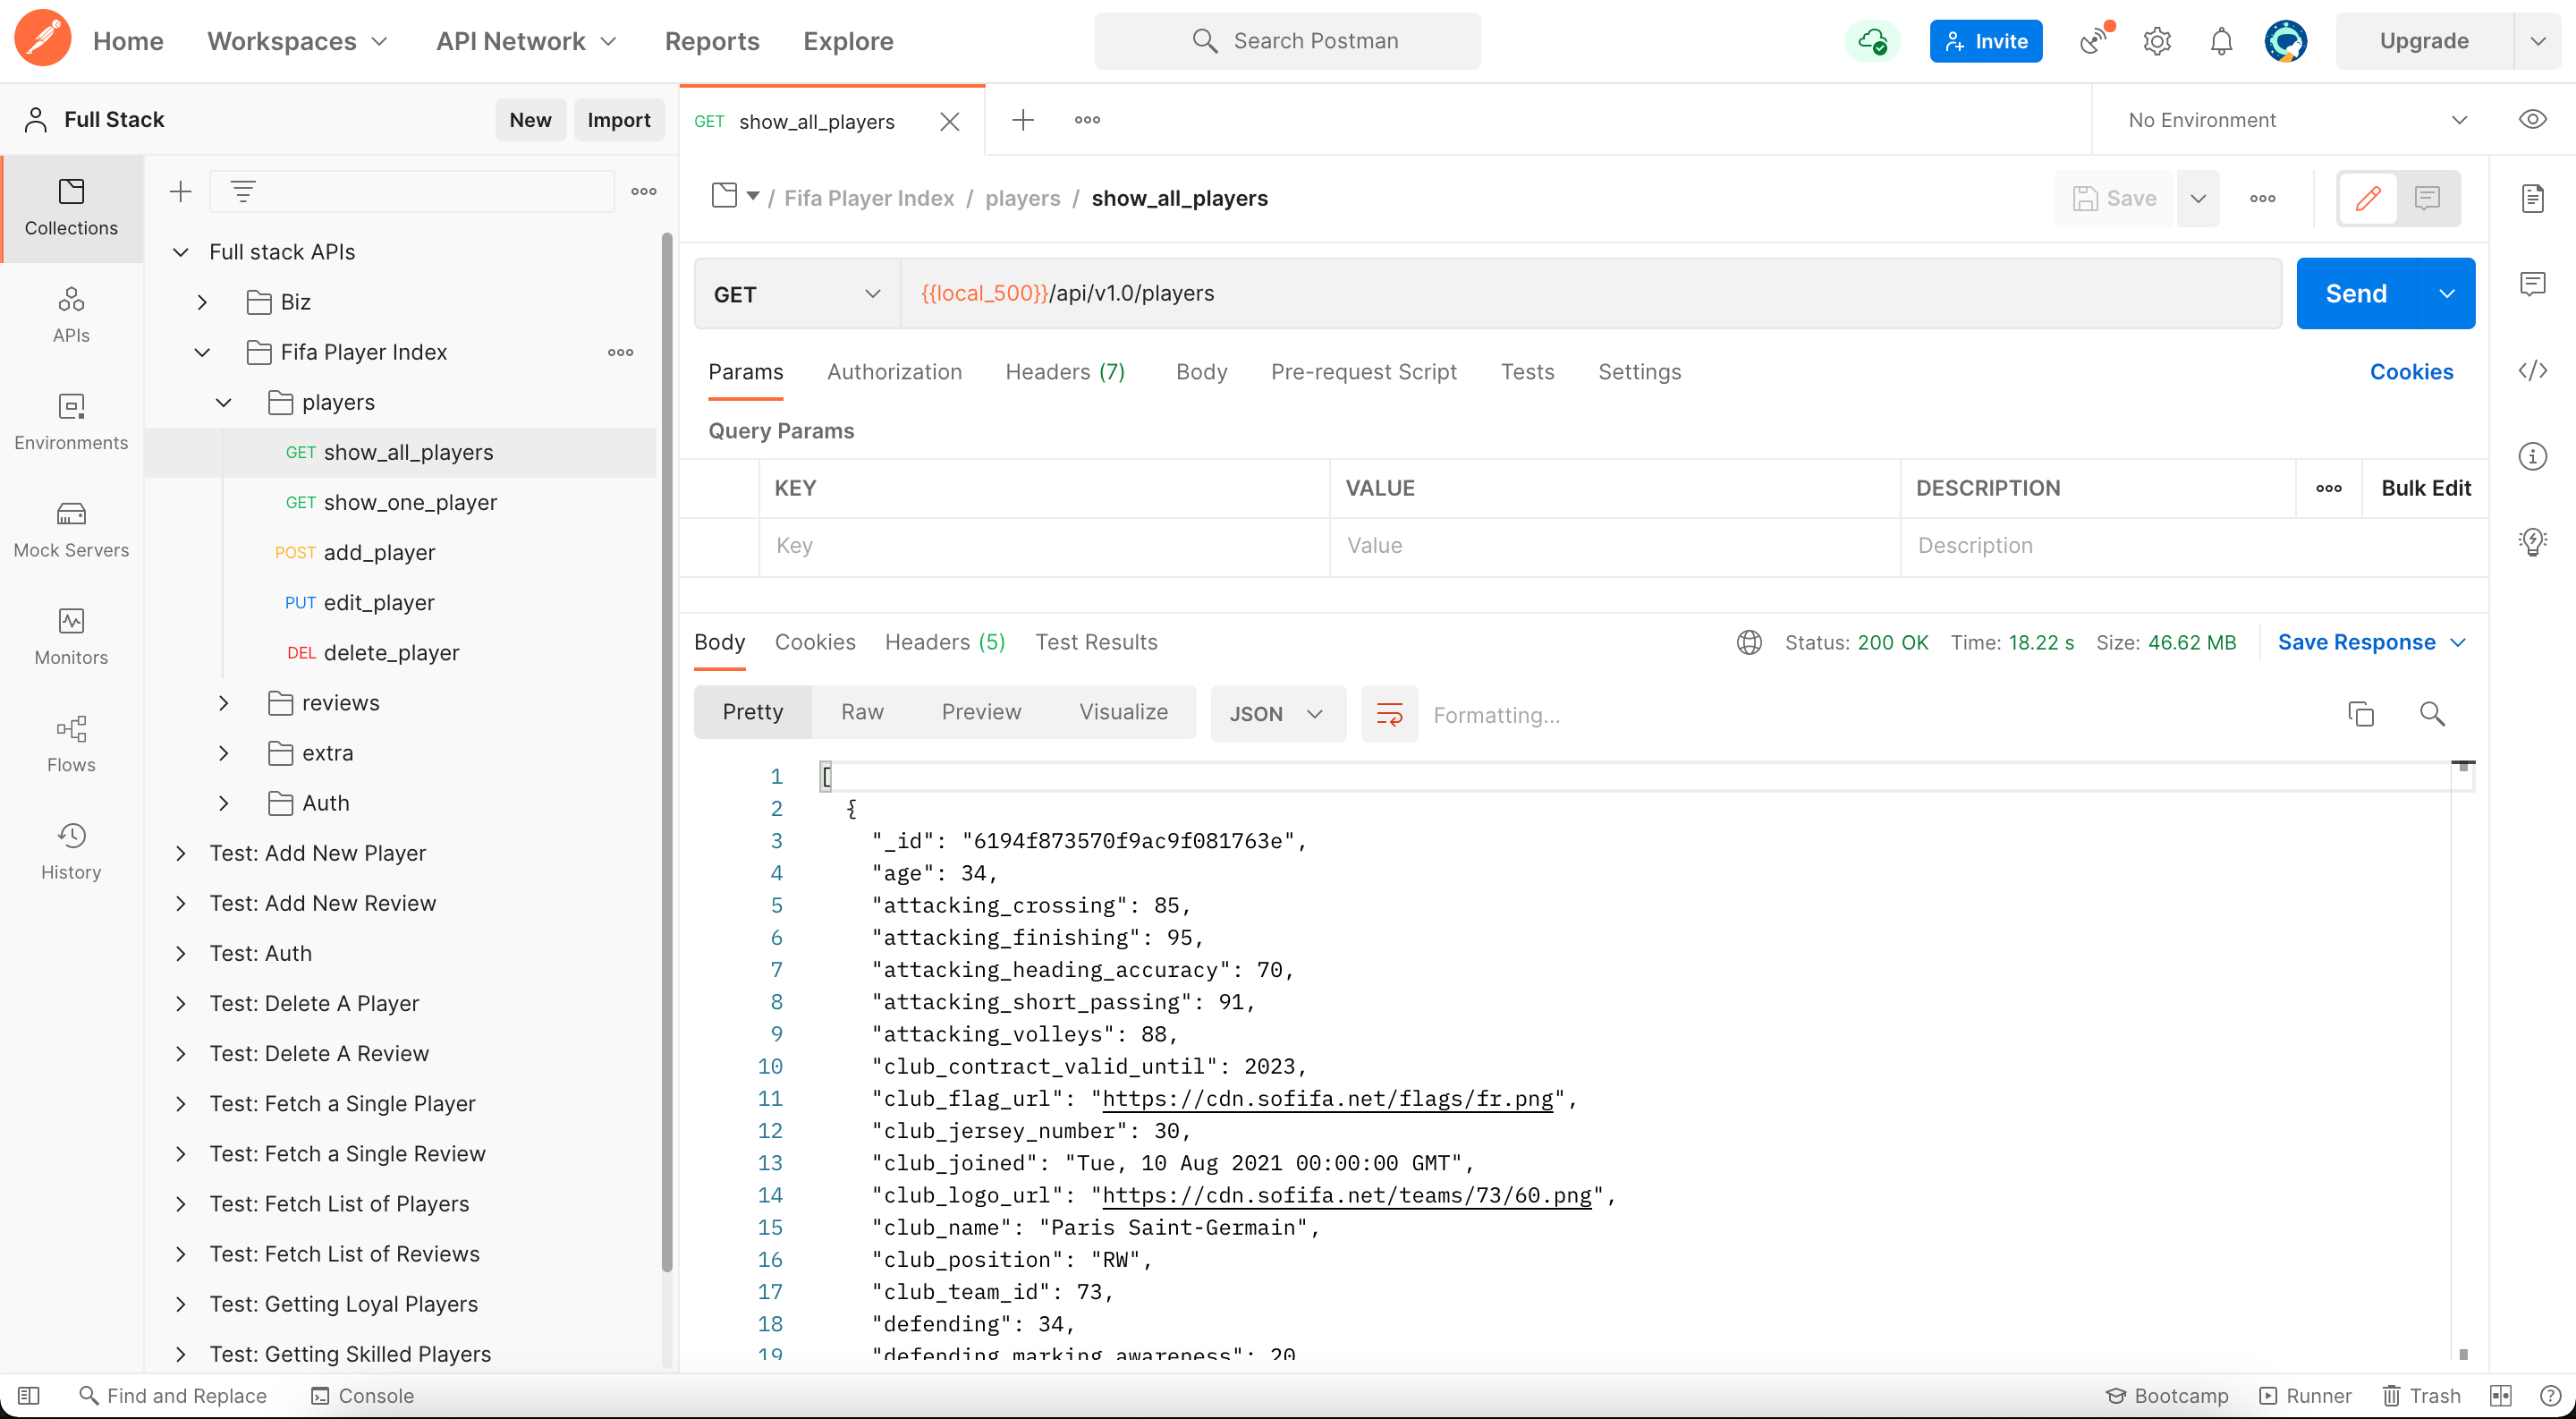Open the Pre-request Script tab
2576x1419 pixels.
coord(1363,372)
